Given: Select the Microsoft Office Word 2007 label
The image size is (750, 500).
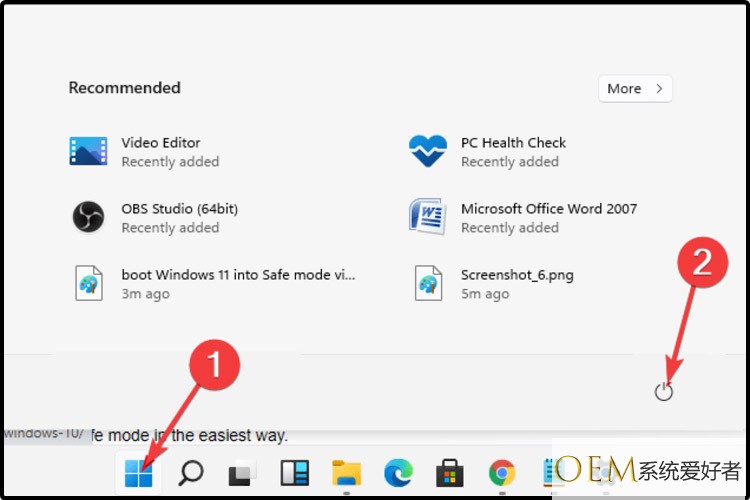Looking at the screenshot, I should [x=548, y=209].
